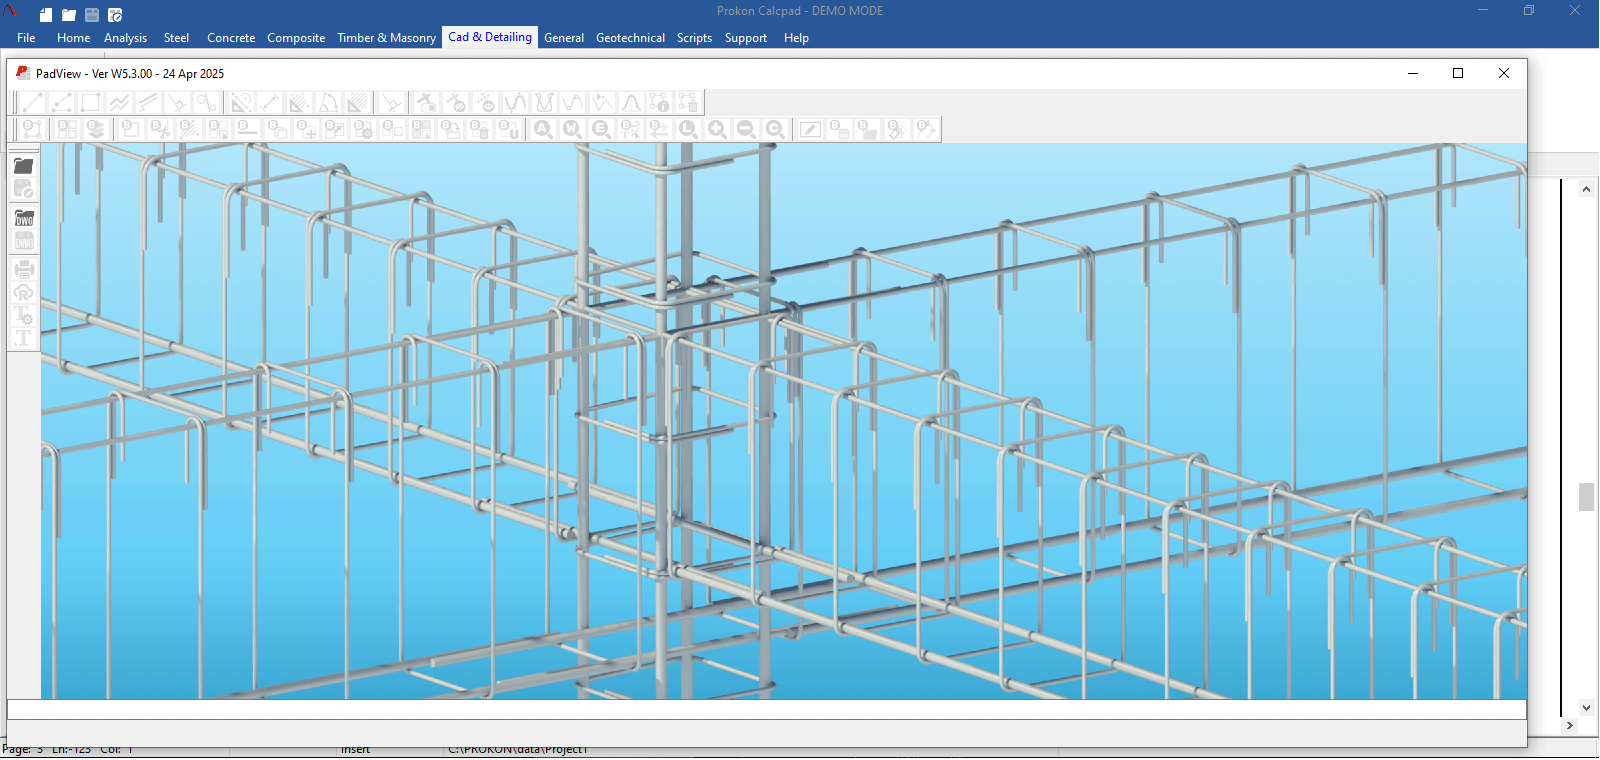Viewport: 1600px width, 760px height.
Task: Click the scroll down arrow on right scrollbar
Action: [x=1586, y=707]
